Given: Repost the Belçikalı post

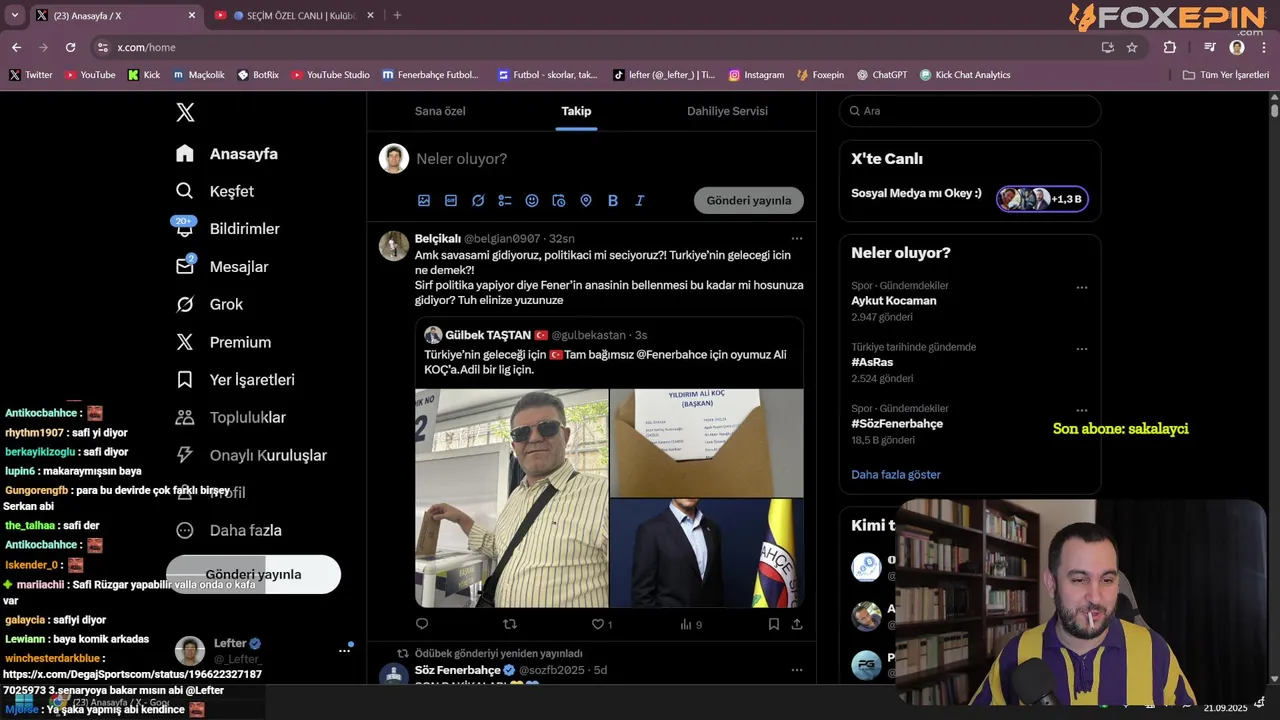Looking at the screenshot, I should pyautogui.click(x=510, y=624).
